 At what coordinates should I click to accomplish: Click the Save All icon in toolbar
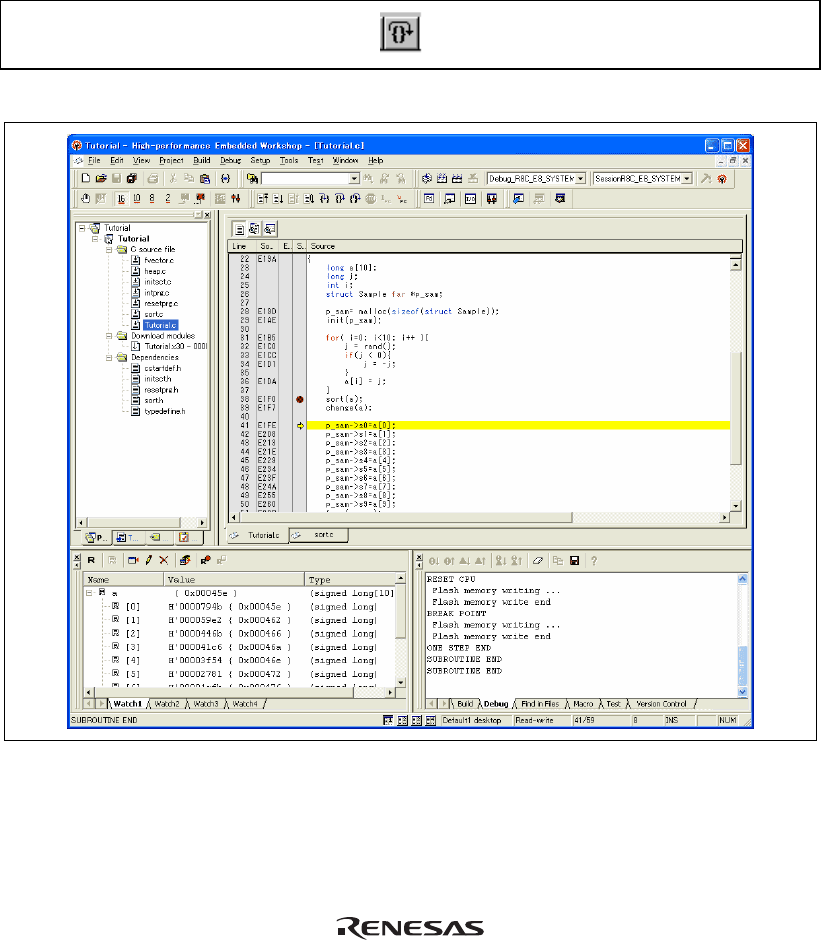[132, 178]
